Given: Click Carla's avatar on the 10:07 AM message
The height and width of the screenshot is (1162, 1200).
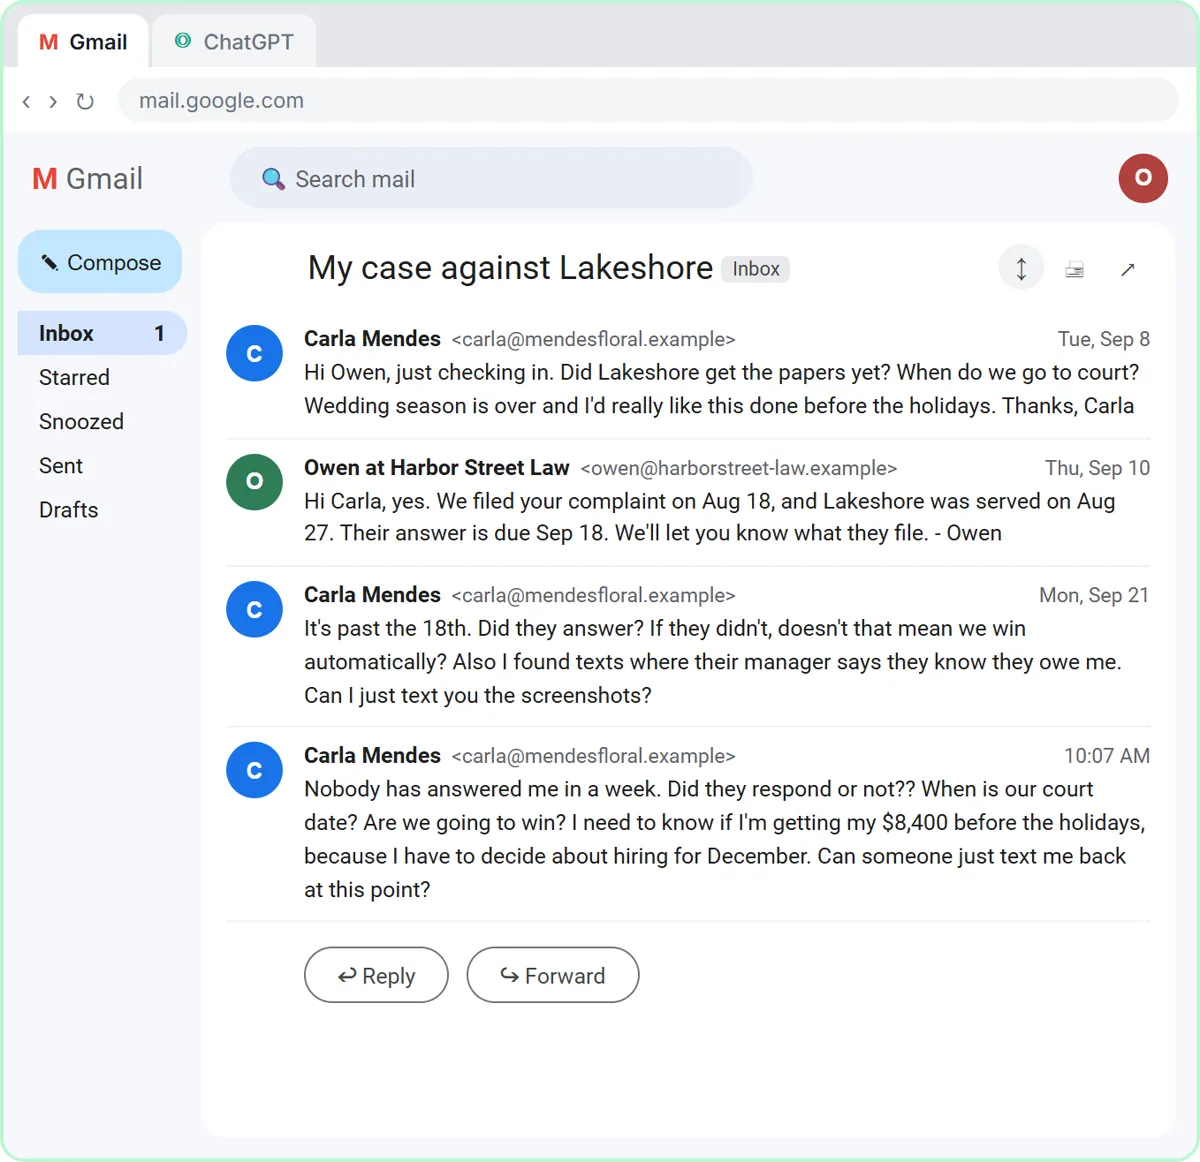Looking at the screenshot, I should coord(254,770).
